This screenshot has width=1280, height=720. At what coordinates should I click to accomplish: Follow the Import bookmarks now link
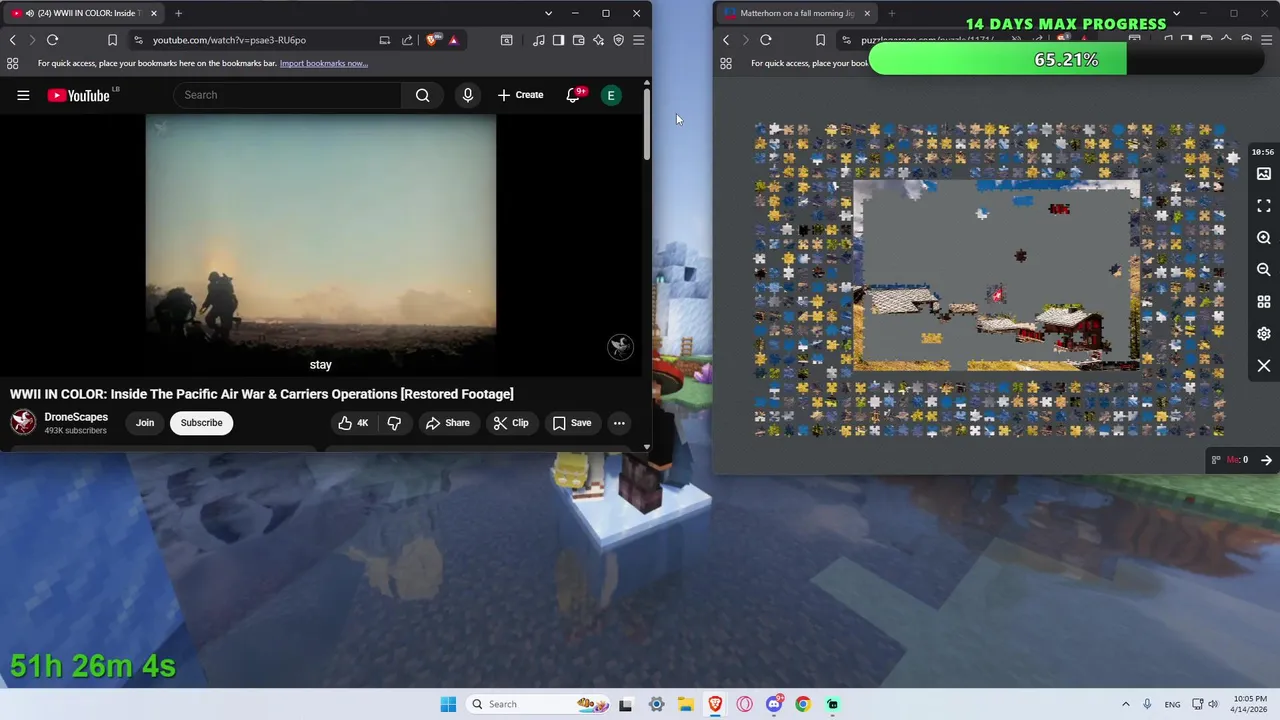pos(323,63)
